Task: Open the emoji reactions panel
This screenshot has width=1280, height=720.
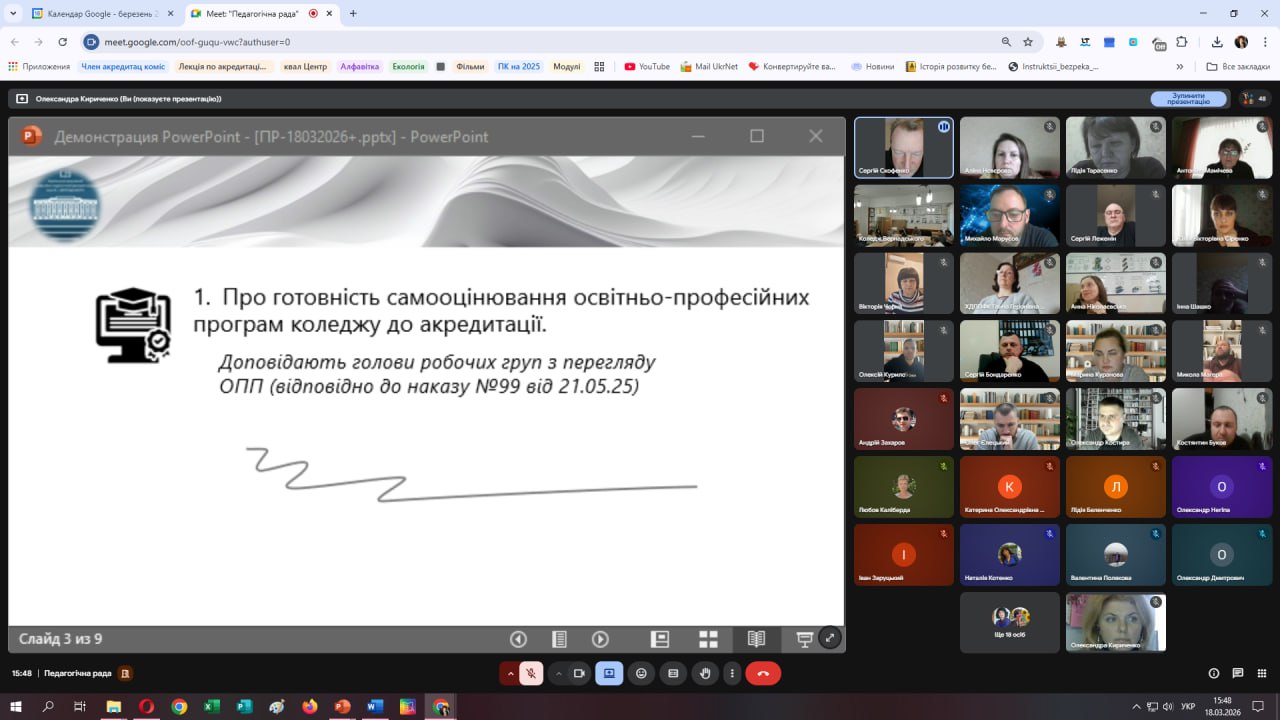Action: point(641,673)
